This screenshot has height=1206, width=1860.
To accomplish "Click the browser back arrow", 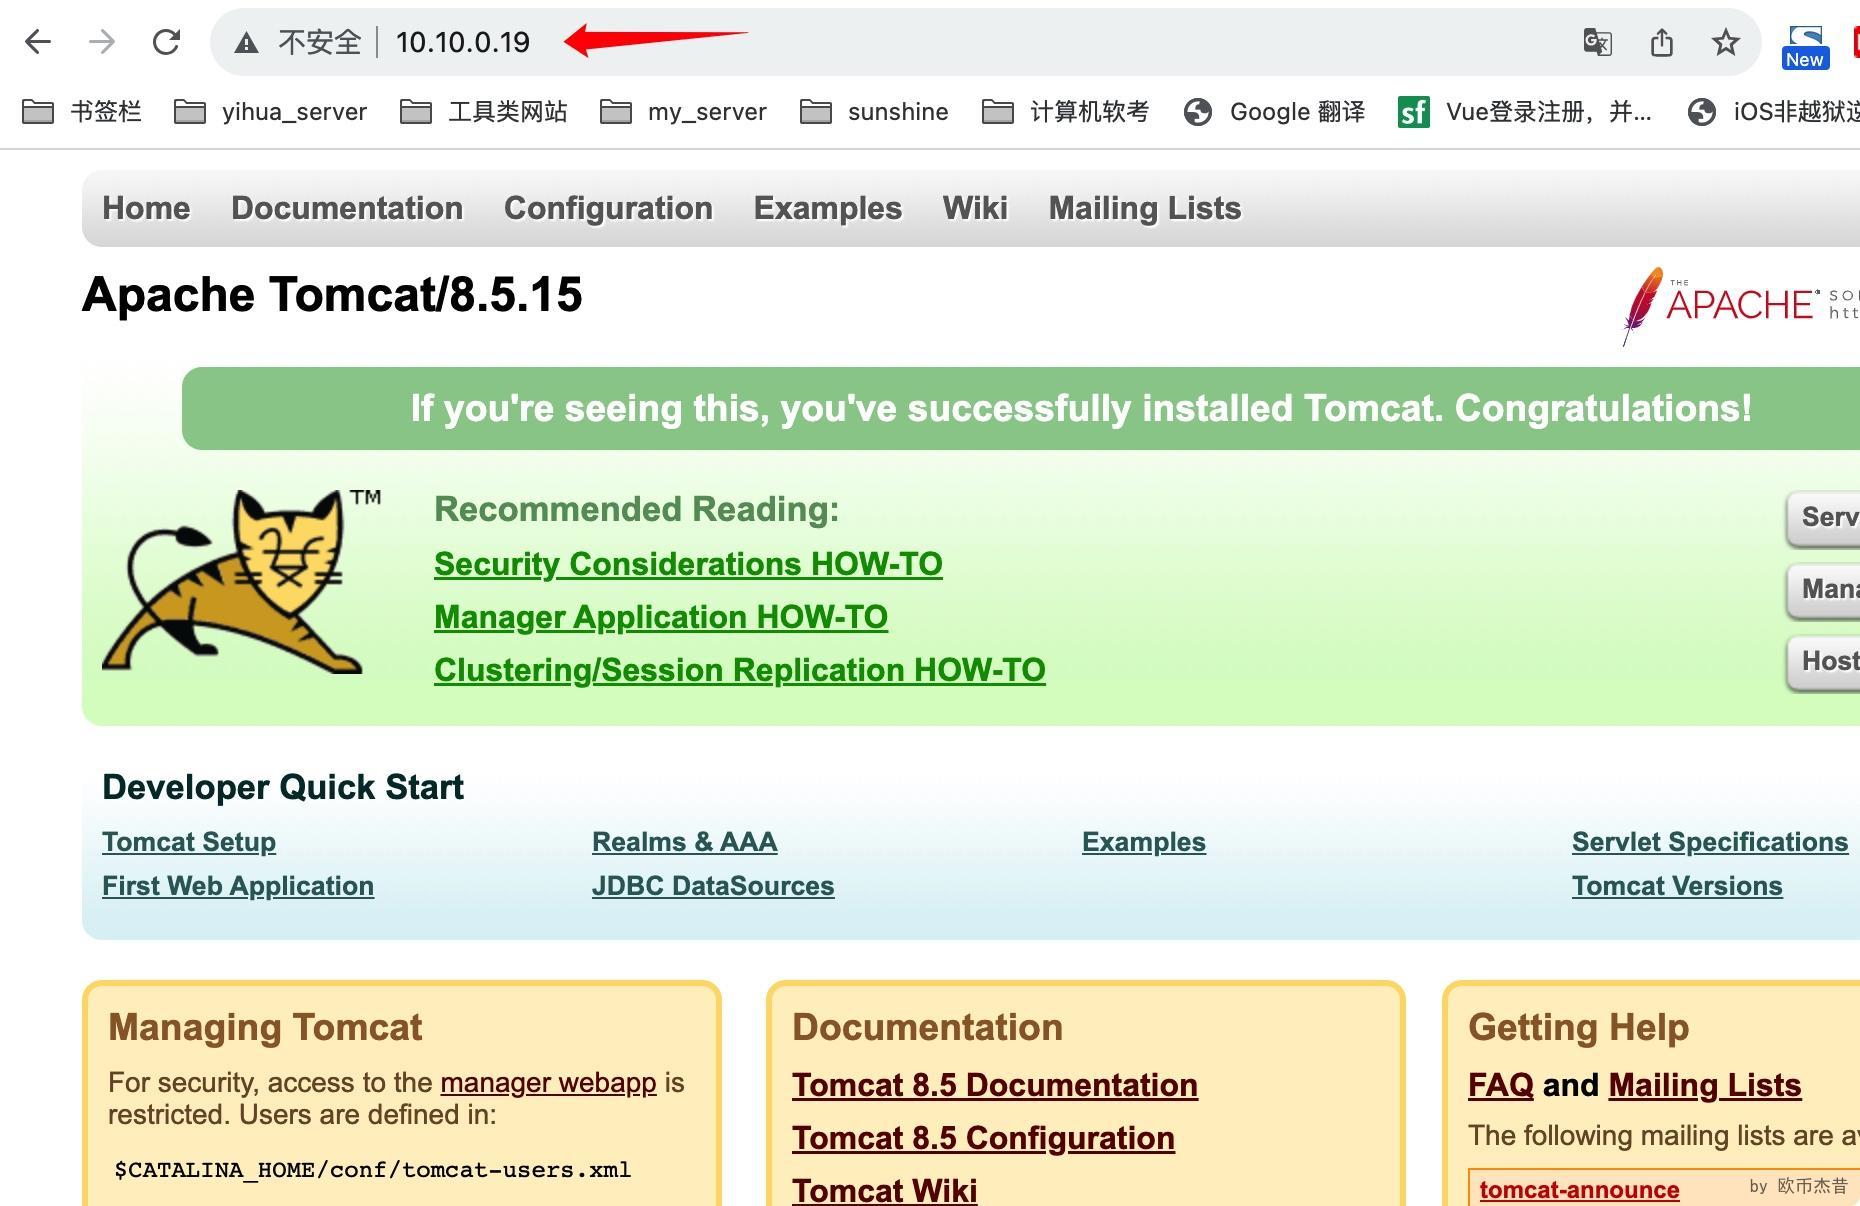I will tap(38, 42).
